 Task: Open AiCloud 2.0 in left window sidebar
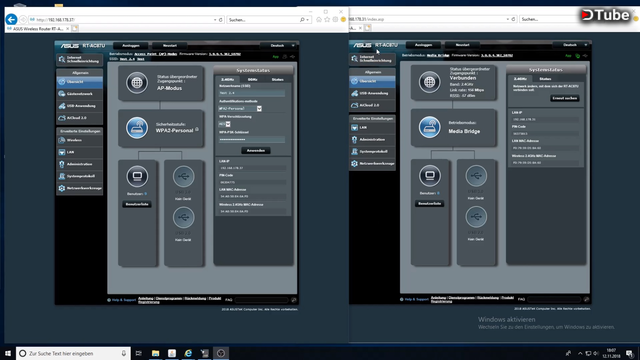pos(80,118)
